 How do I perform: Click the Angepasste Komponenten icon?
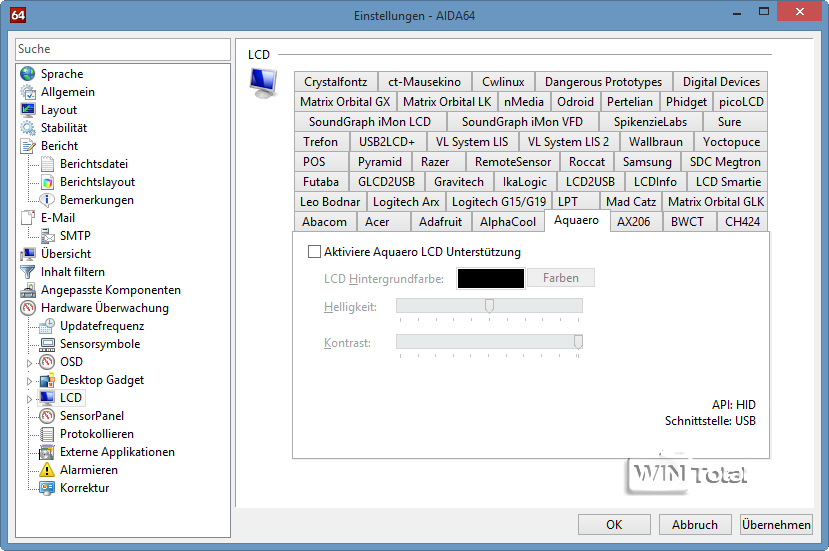(x=27, y=290)
